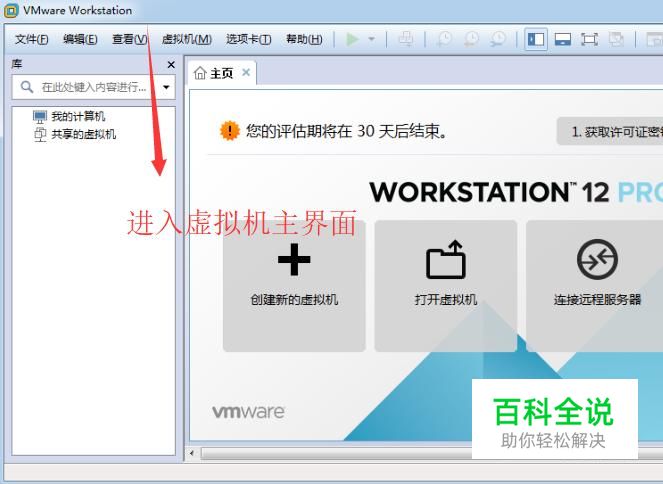Open the 虚拟机(M) menu

click(186, 39)
